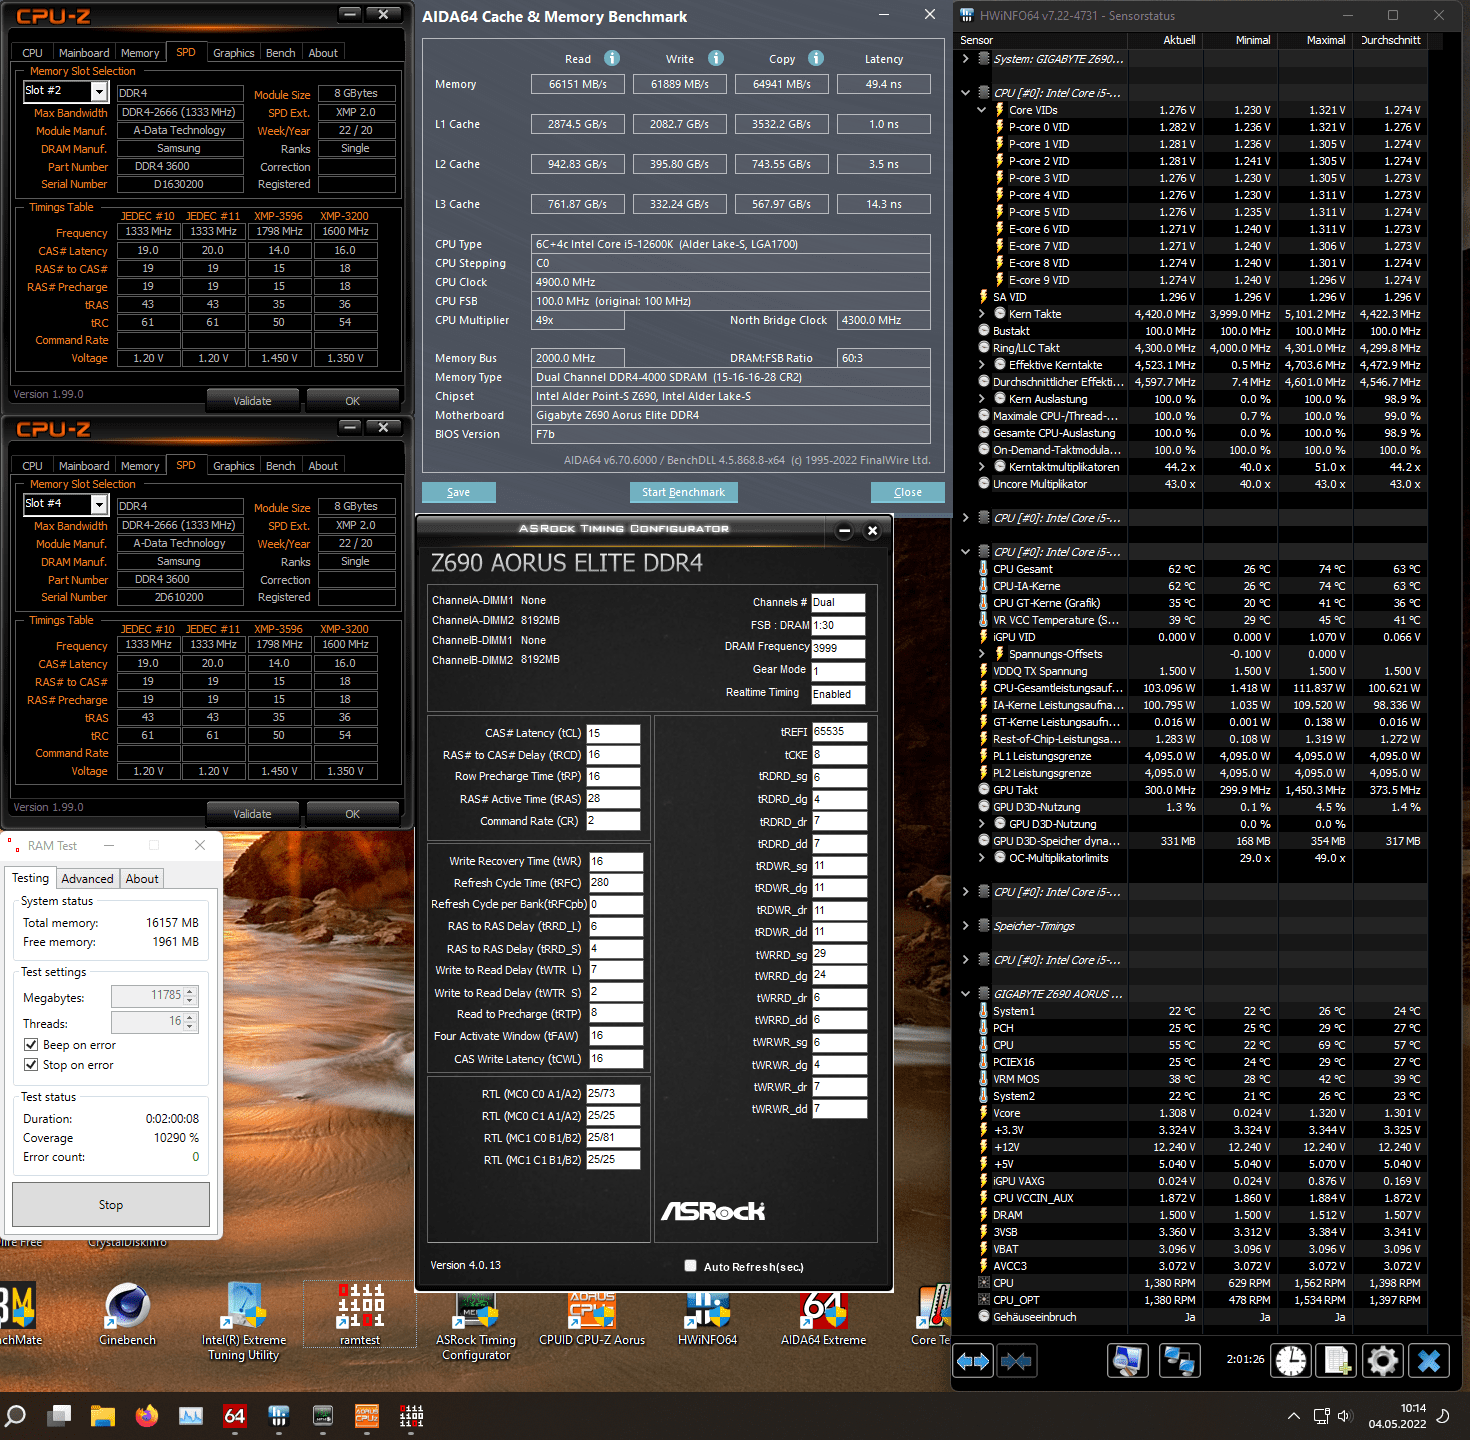Viewport: 1470px width, 1440px height.
Task: Open HWiNFO network monitors icon
Action: tap(1180, 1361)
